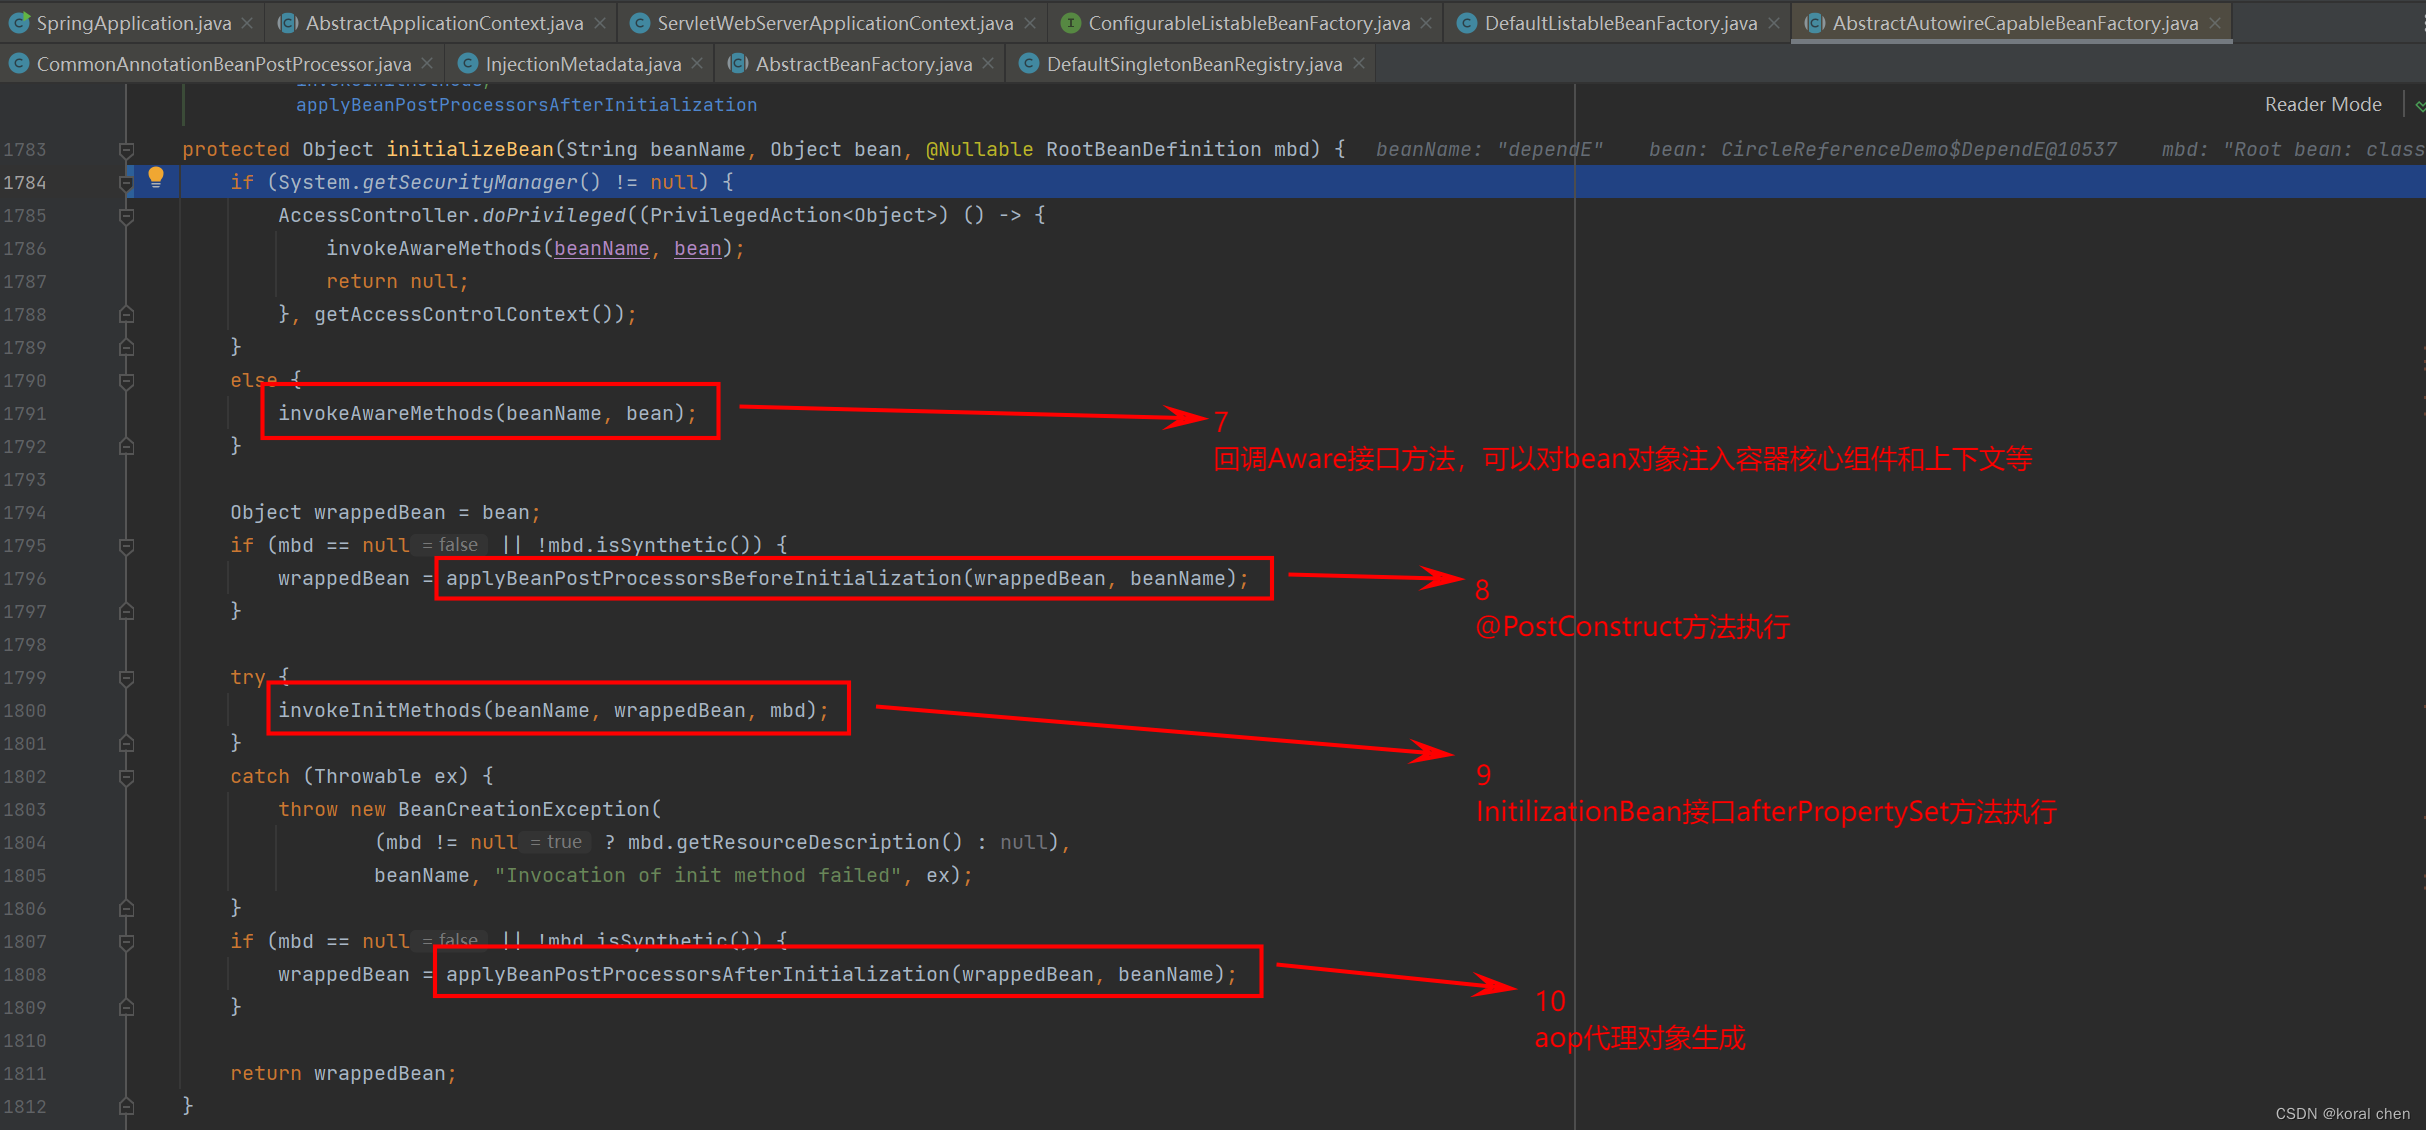Open CommonAnnotationBeanPostProcessor.java tab
This screenshot has height=1130, width=2426.
coord(224,64)
